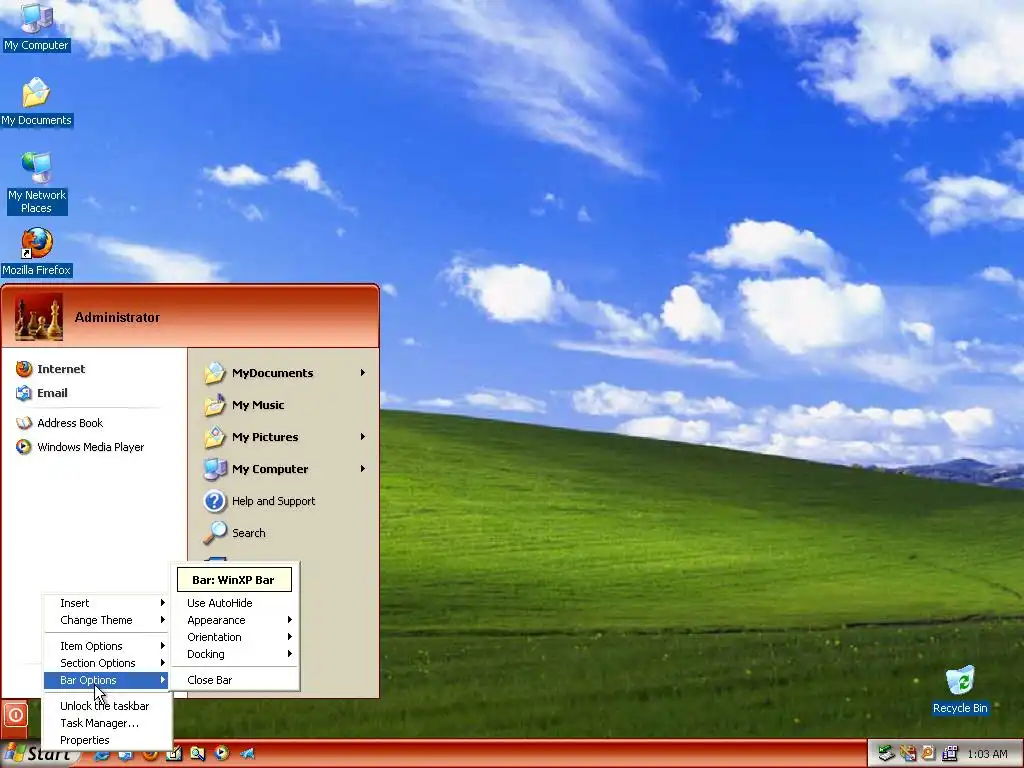This screenshot has height=768, width=1024.
Task: Click the book icon beside Address Book
Action: point(24,423)
